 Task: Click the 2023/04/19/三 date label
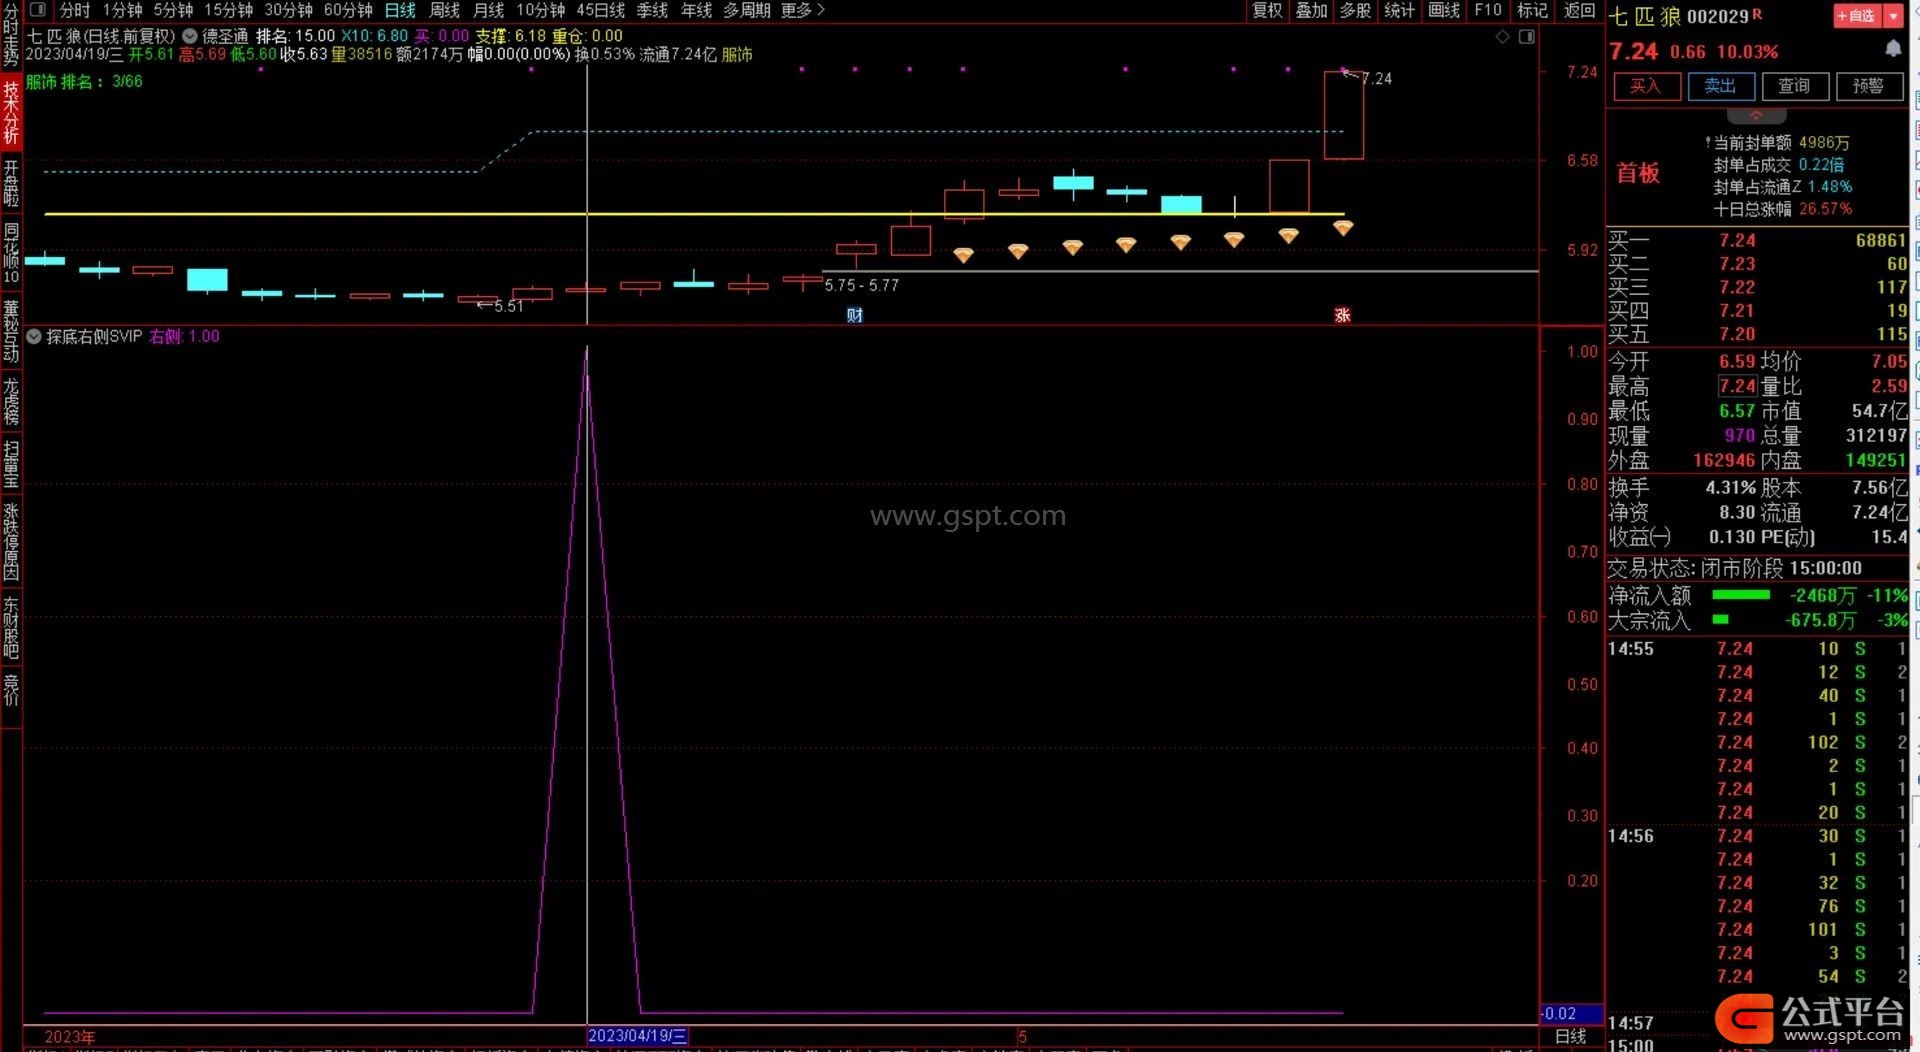click(x=637, y=1036)
